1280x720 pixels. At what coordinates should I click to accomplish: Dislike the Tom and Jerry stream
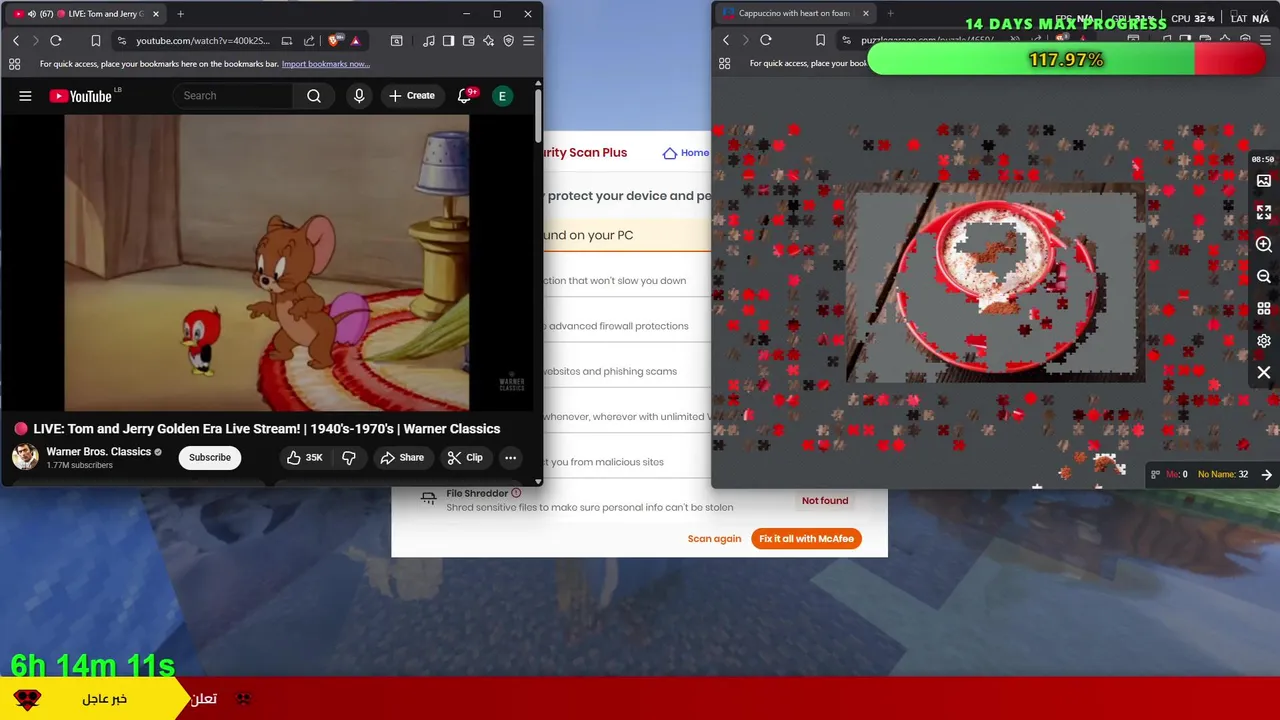(x=349, y=458)
